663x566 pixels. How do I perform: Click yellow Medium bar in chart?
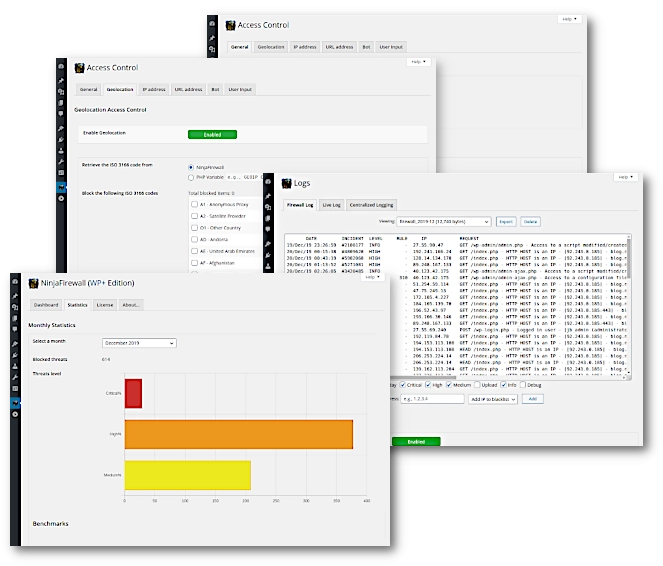188,475
